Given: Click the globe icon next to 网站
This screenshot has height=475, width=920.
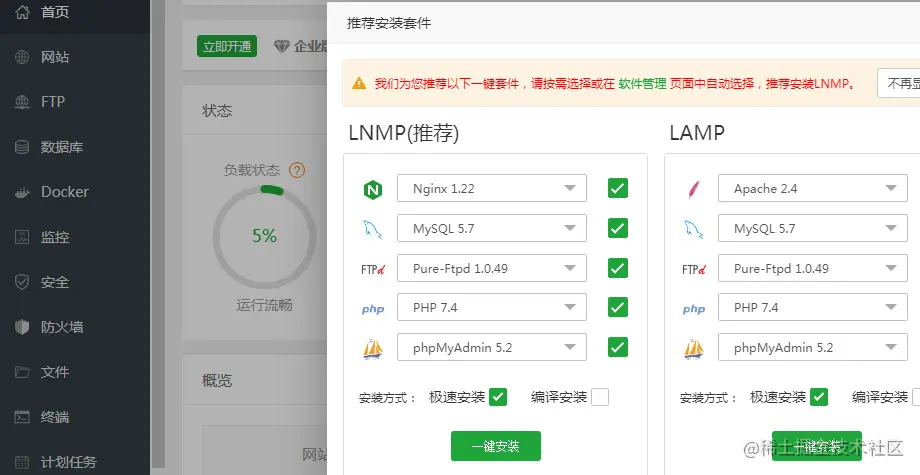Looking at the screenshot, I should pos(22,57).
